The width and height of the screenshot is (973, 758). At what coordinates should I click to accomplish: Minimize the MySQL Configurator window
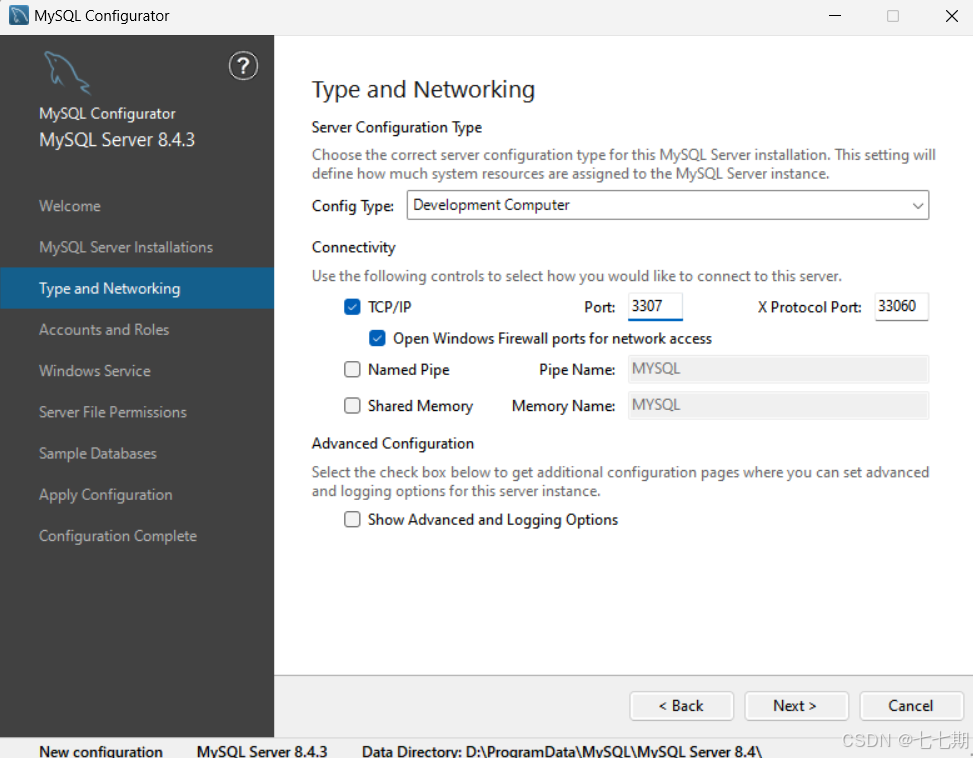point(835,16)
